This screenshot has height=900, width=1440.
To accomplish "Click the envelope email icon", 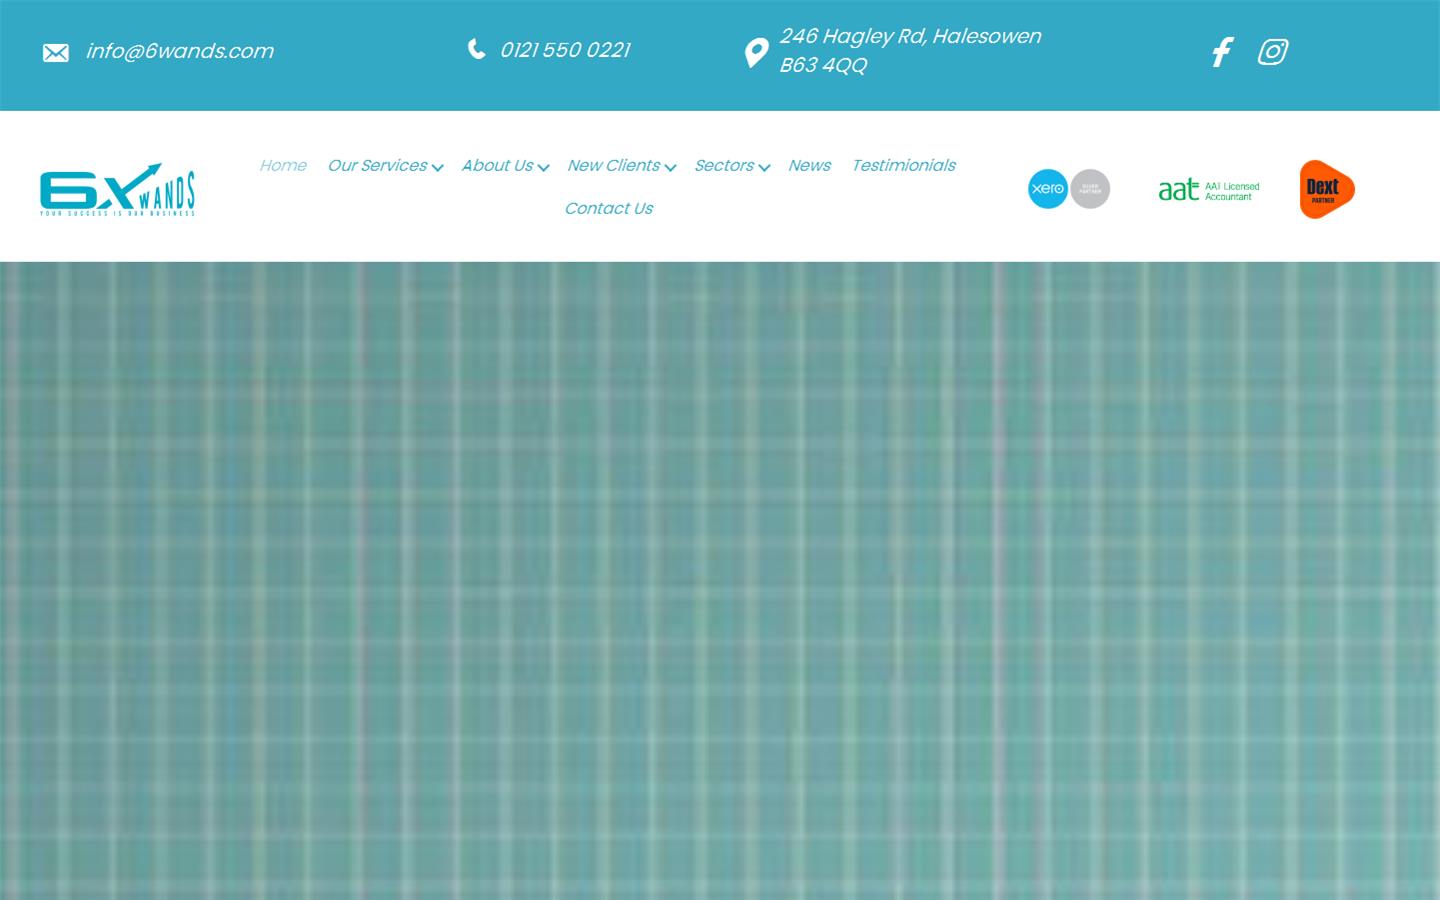I will coord(56,53).
